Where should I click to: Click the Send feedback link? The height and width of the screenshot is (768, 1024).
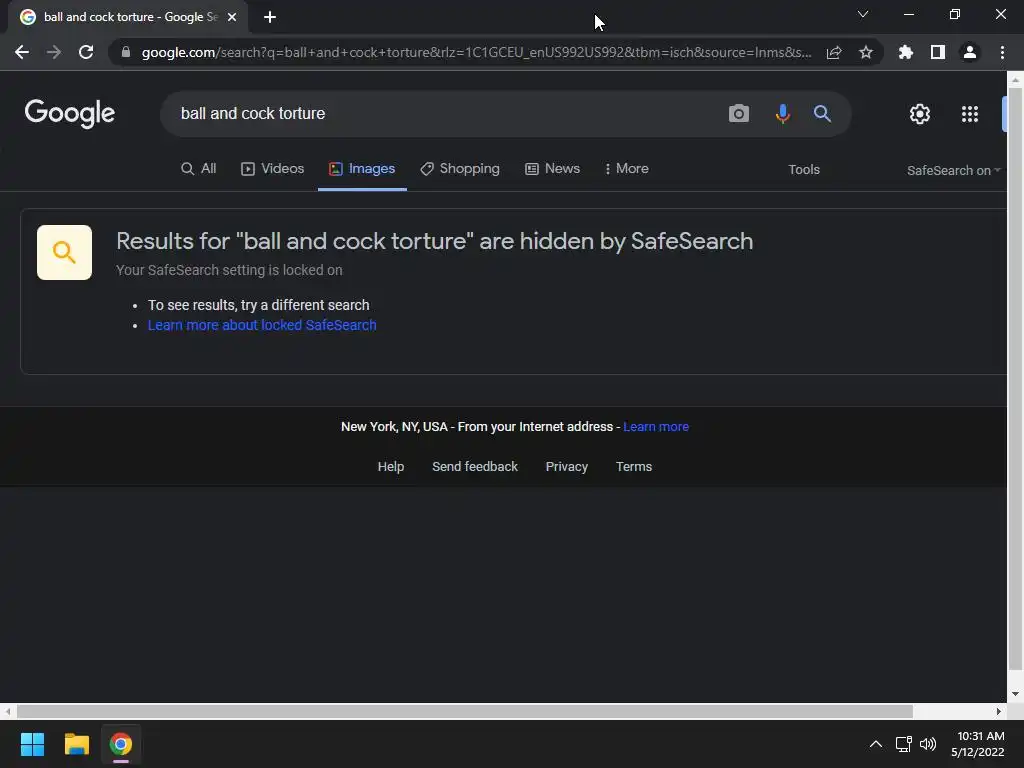click(x=475, y=467)
